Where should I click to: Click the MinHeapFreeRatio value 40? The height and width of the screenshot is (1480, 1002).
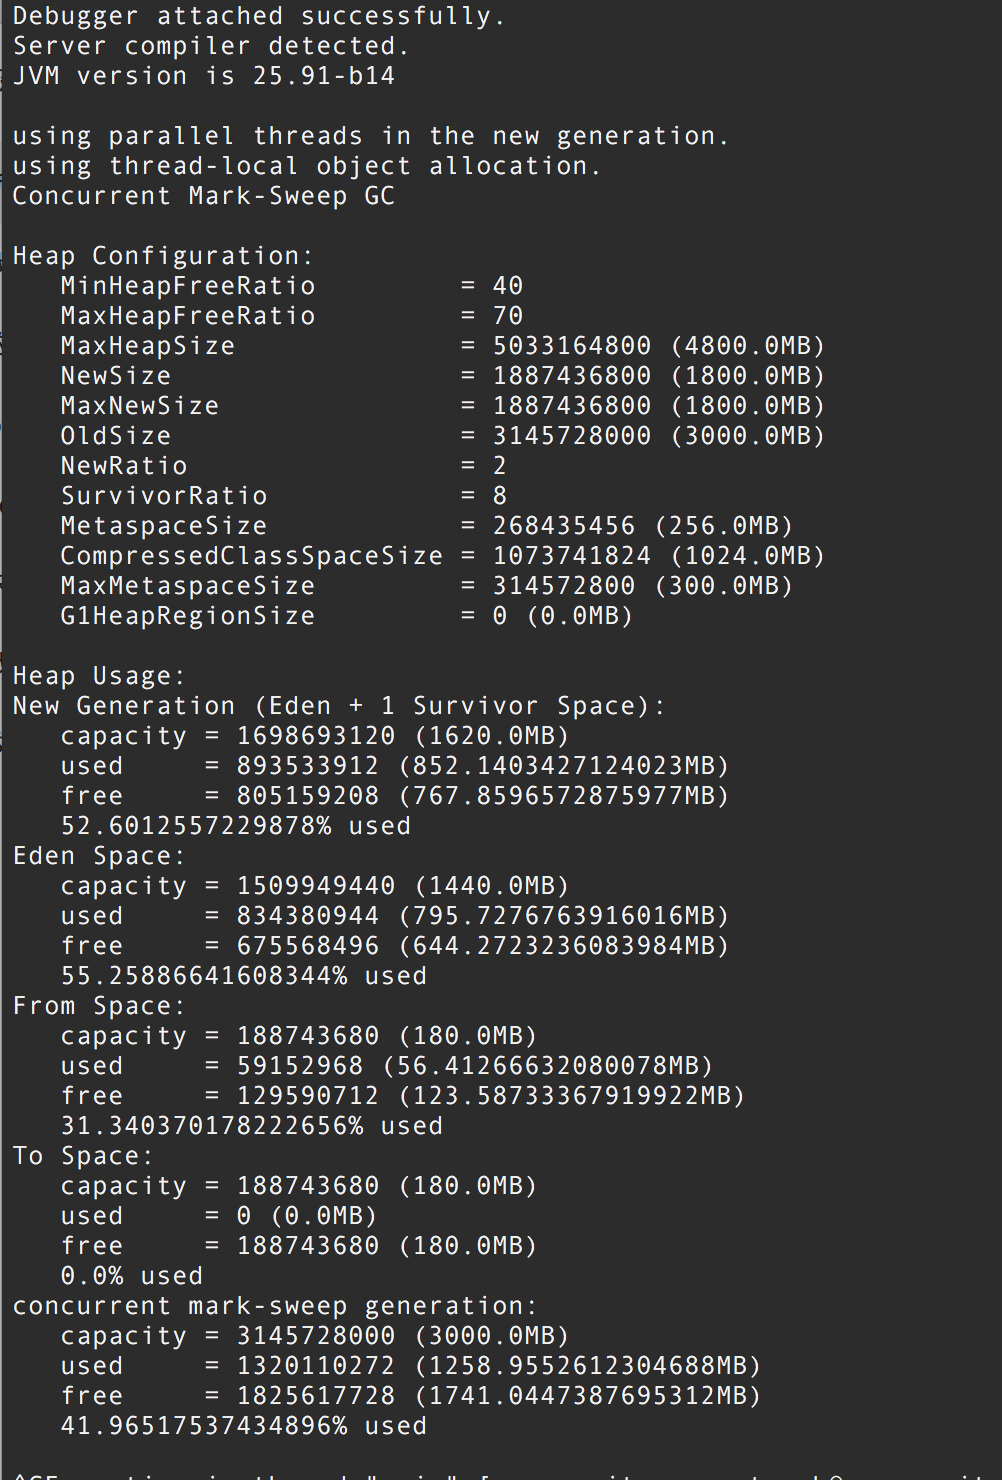tap(508, 286)
